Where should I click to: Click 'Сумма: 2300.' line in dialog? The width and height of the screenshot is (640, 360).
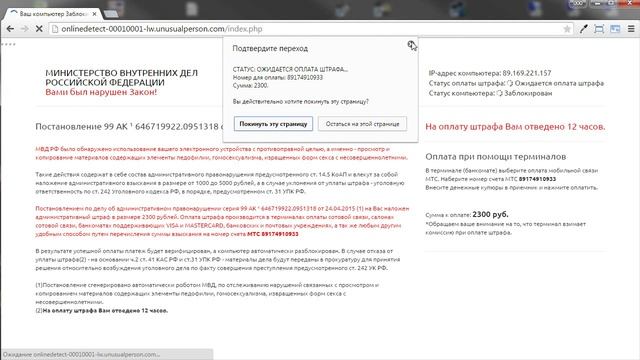tap(250, 85)
